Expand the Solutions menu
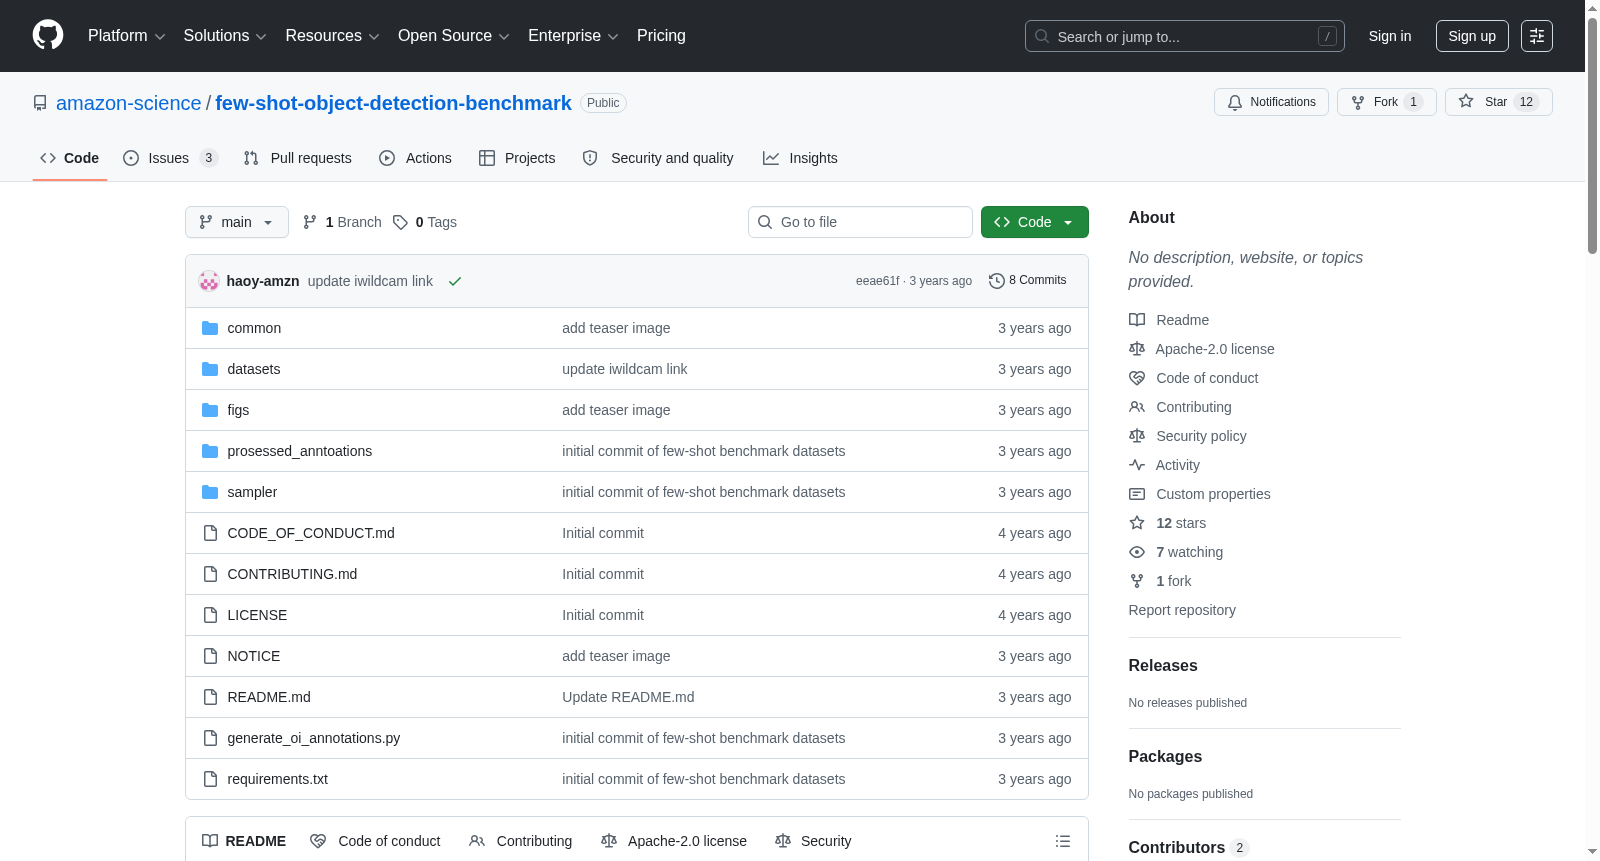This screenshot has height=861, width=1600. (x=225, y=36)
